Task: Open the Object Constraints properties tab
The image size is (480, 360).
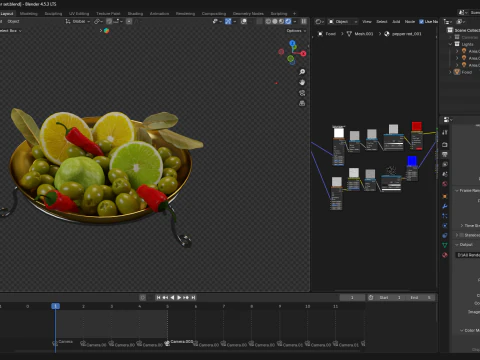Action: 445,235
